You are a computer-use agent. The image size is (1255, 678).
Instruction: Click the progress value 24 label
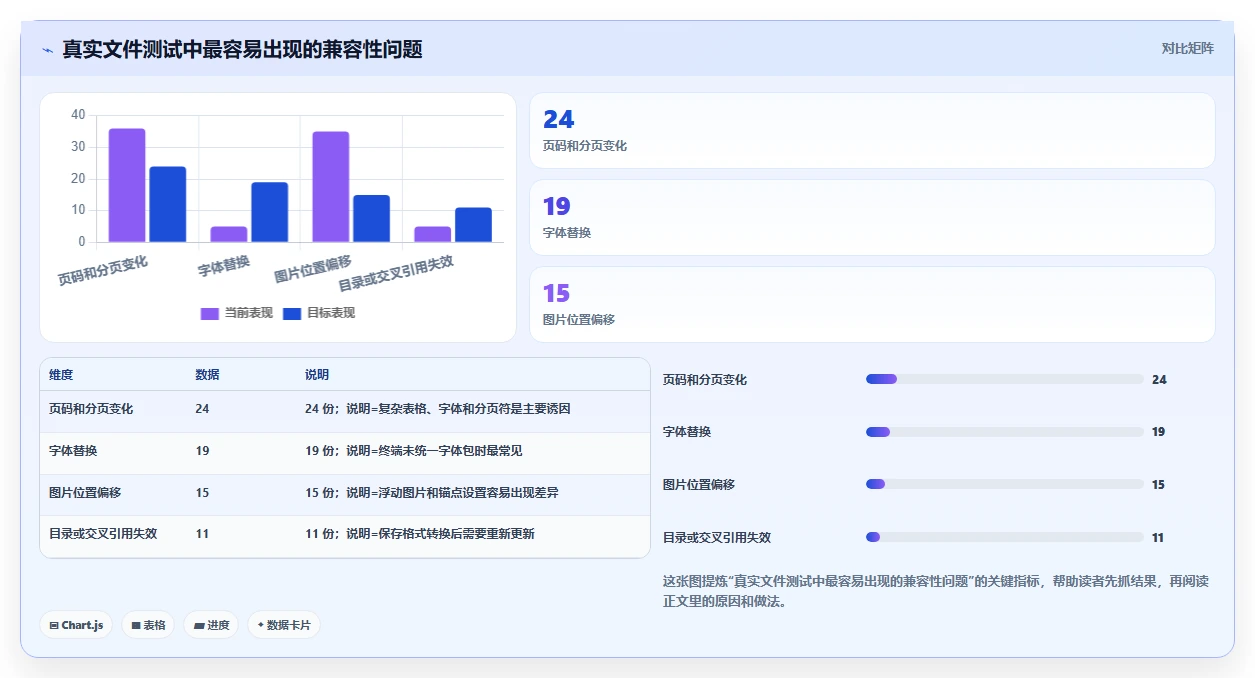coord(1159,379)
